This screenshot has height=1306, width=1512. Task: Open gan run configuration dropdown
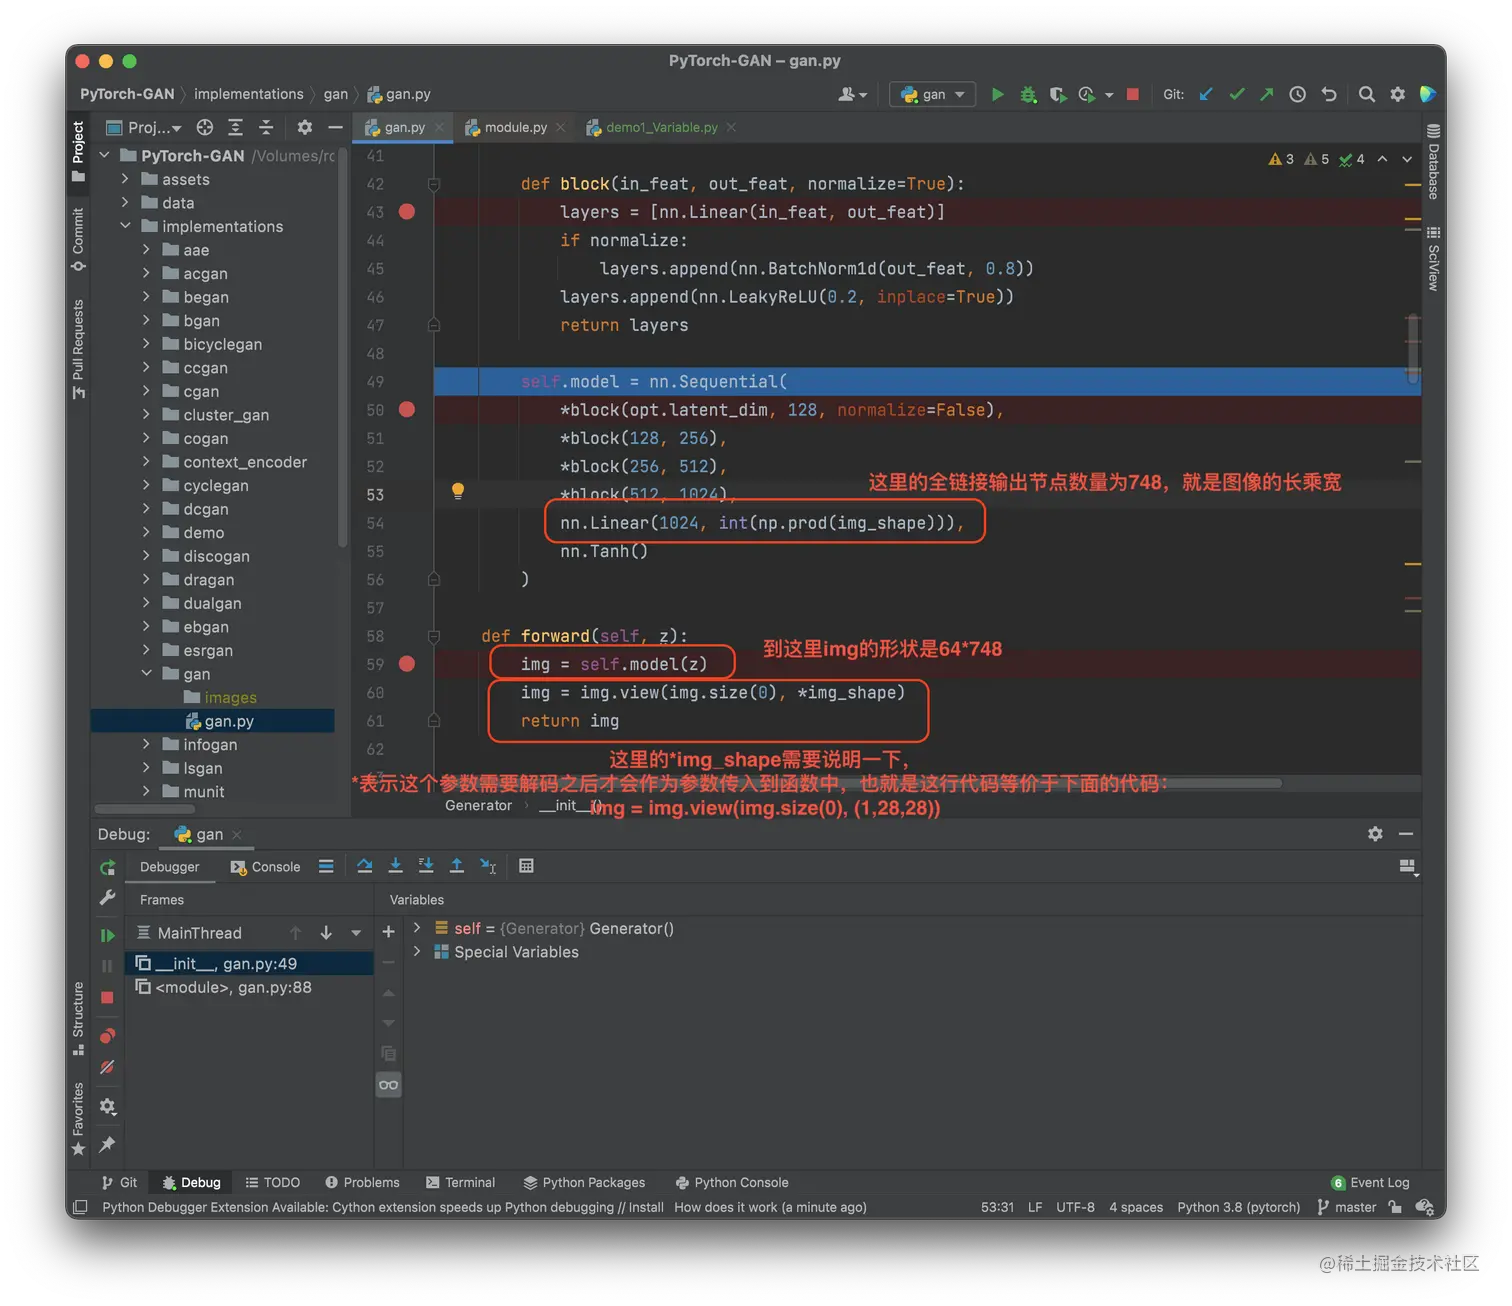(933, 94)
